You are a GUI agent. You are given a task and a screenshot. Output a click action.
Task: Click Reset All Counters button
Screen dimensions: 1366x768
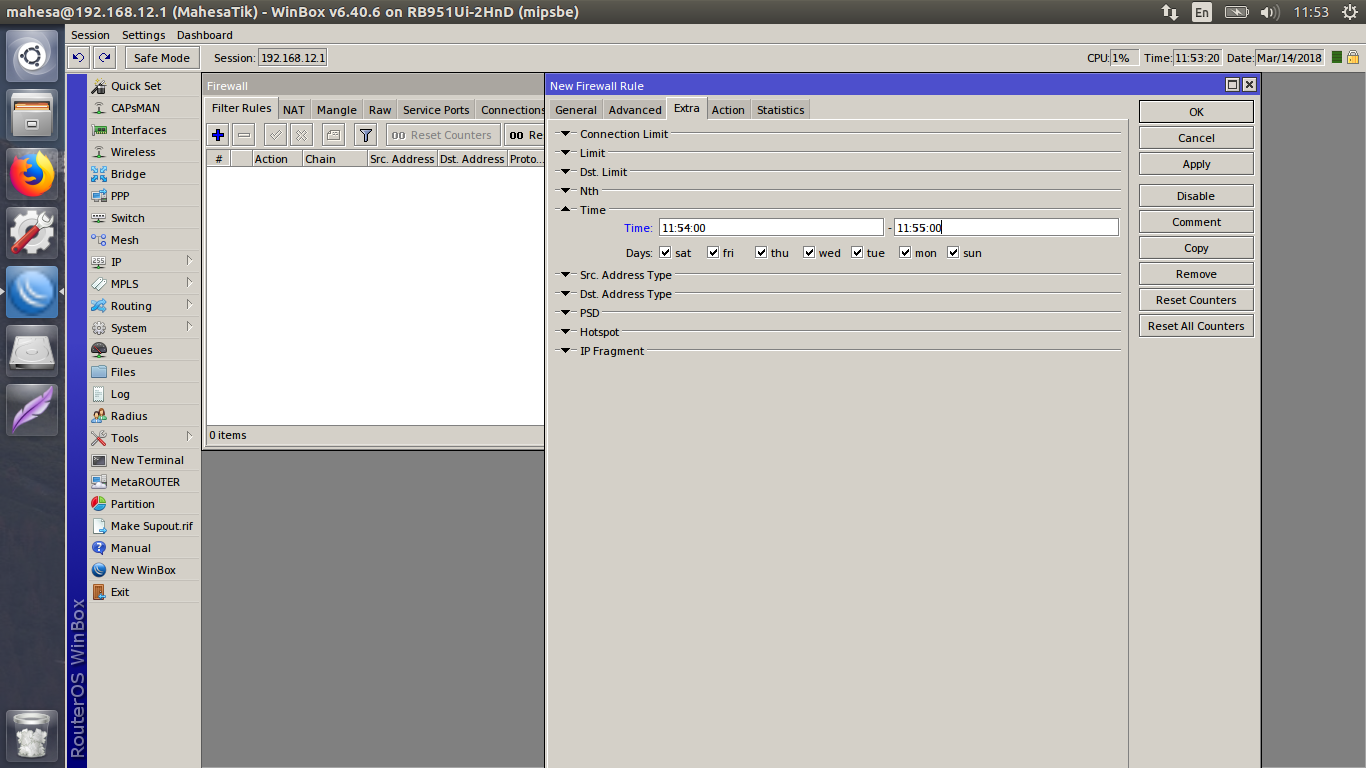tap(1196, 326)
